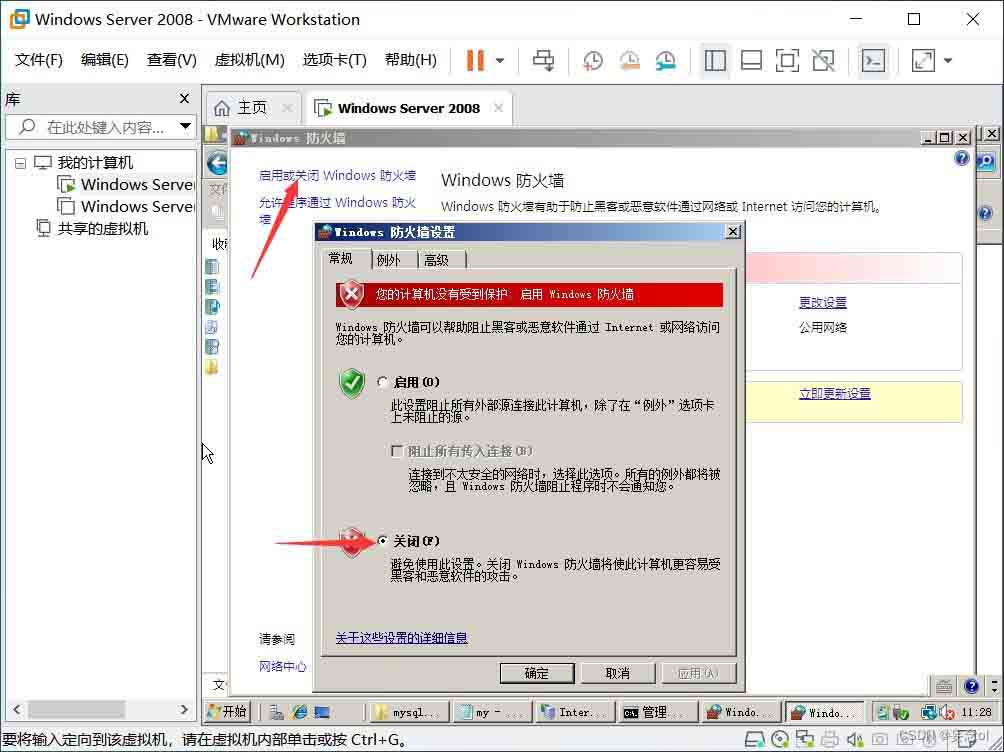Open the my - notepad taskbar item

[492, 712]
